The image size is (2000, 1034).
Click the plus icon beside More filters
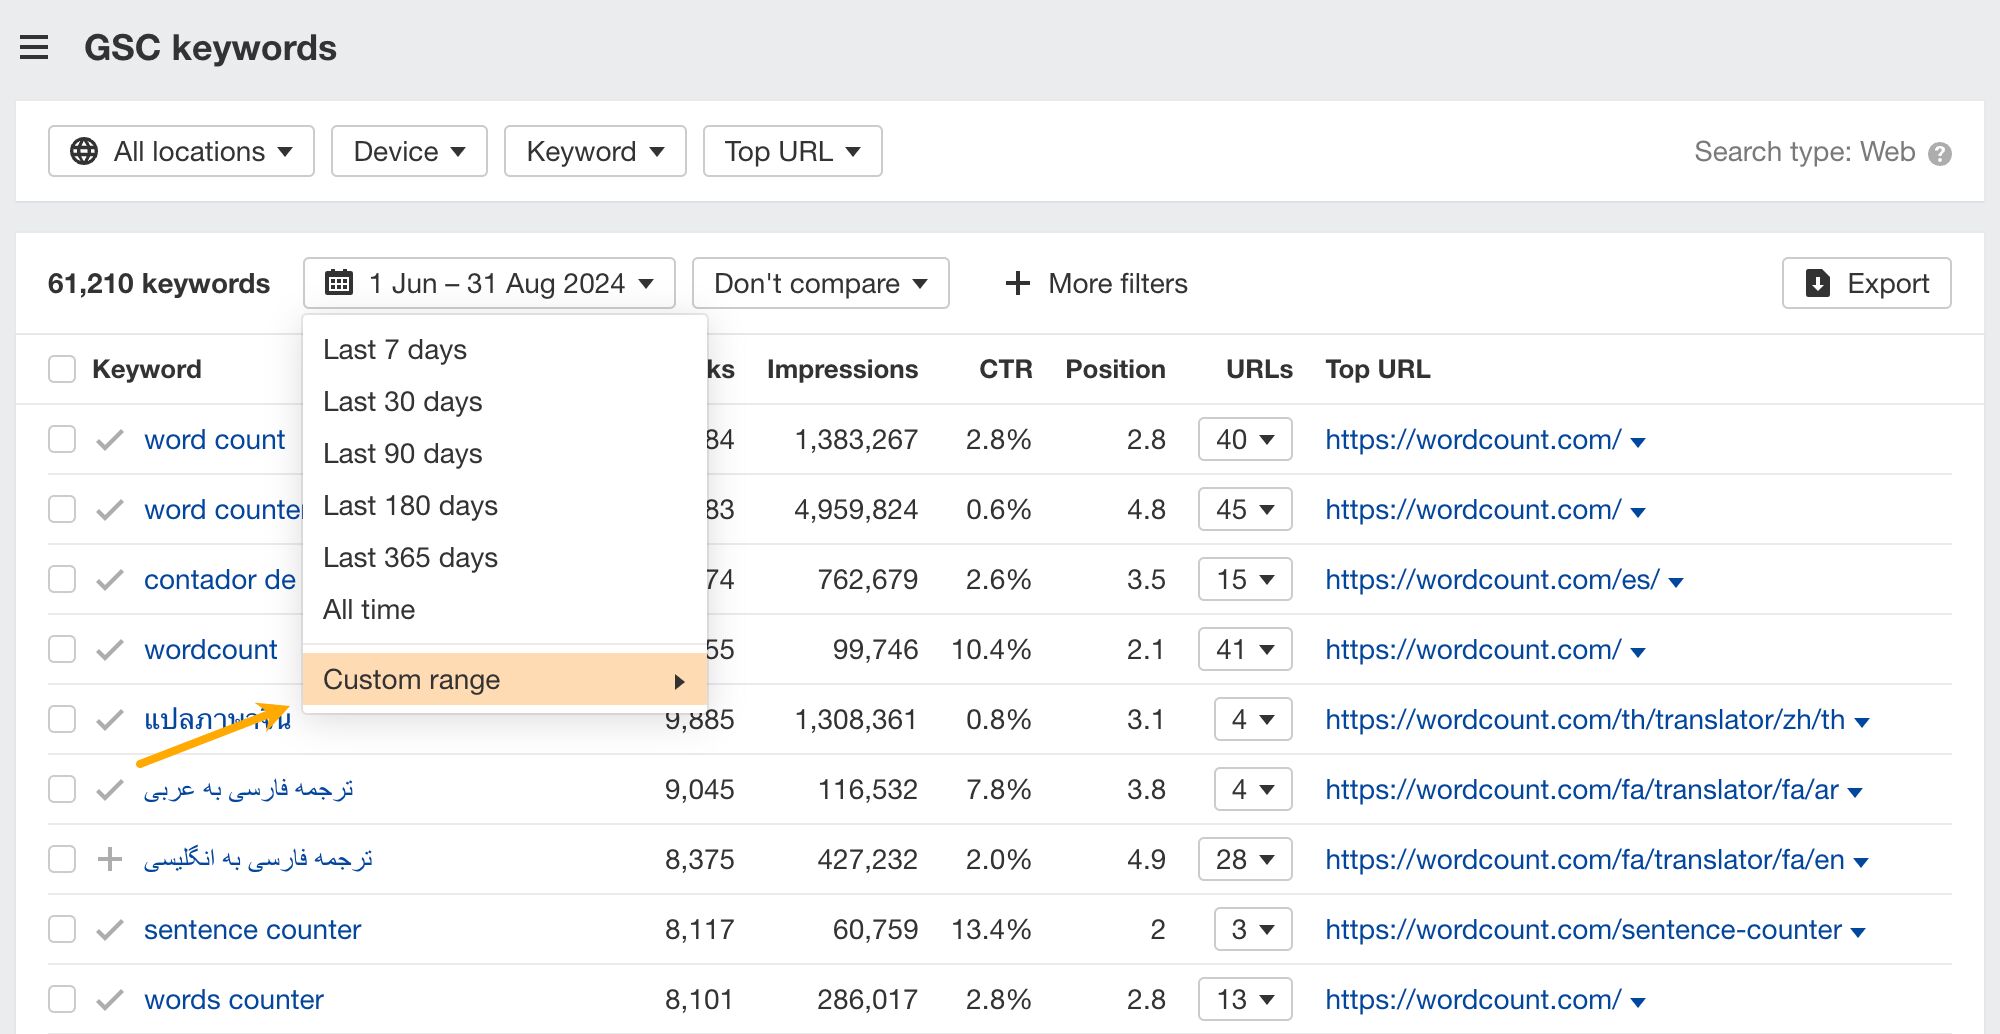(1017, 284)
